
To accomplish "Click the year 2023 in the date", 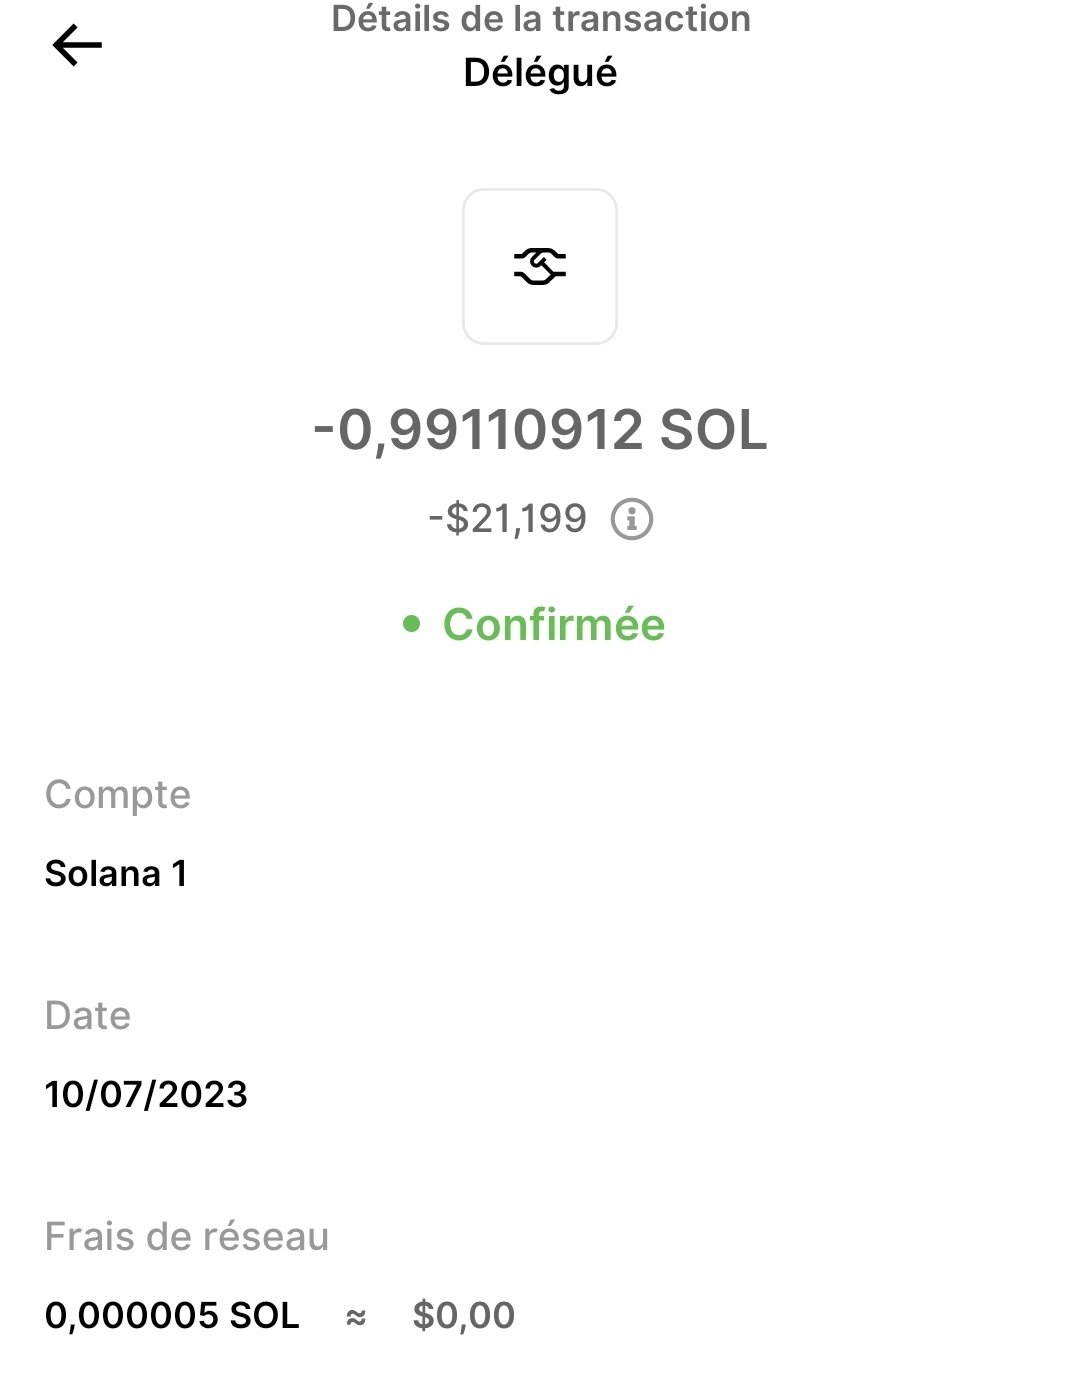I will pyautogui.click(x=203, y=1095).
